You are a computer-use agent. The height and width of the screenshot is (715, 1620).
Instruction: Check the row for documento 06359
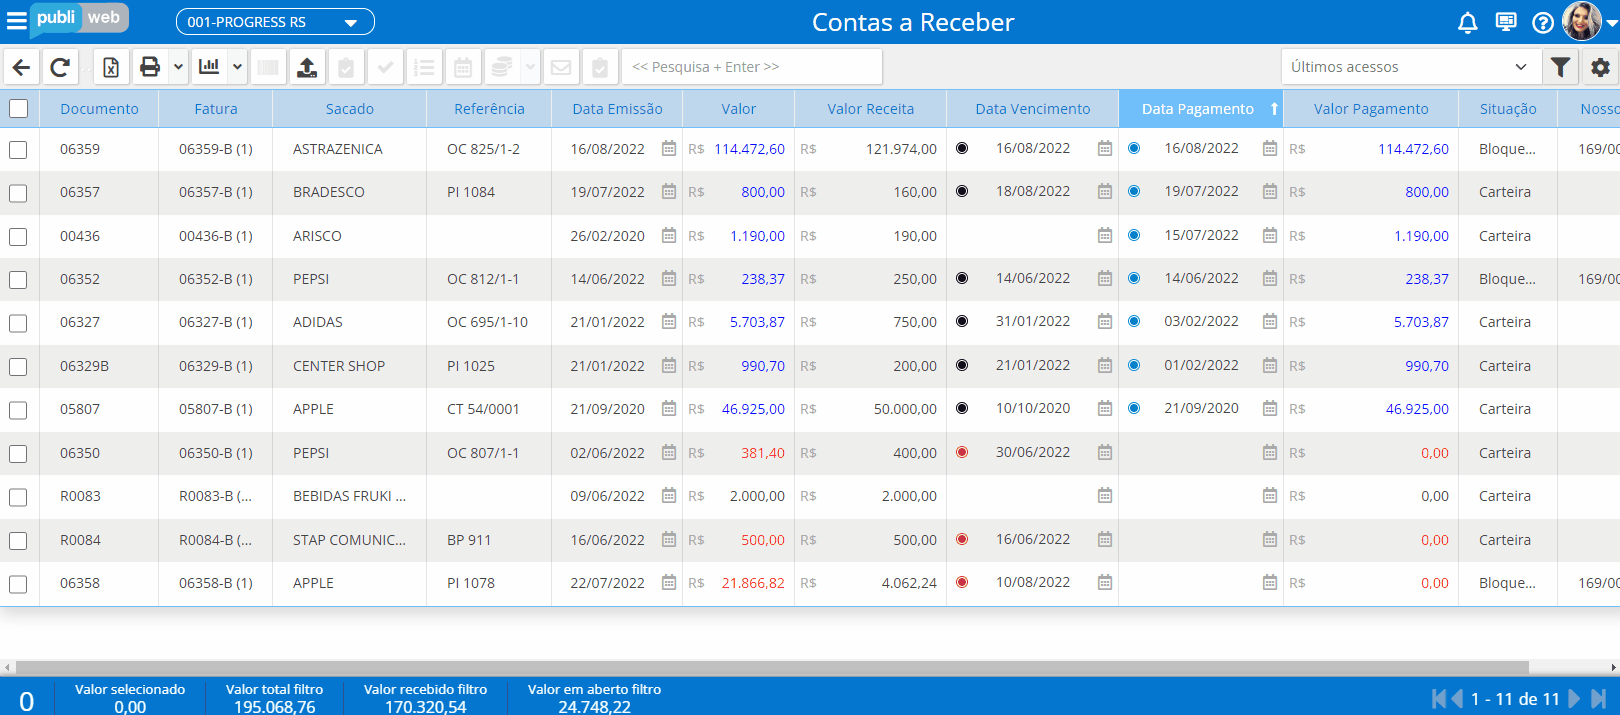click(18, 150)
